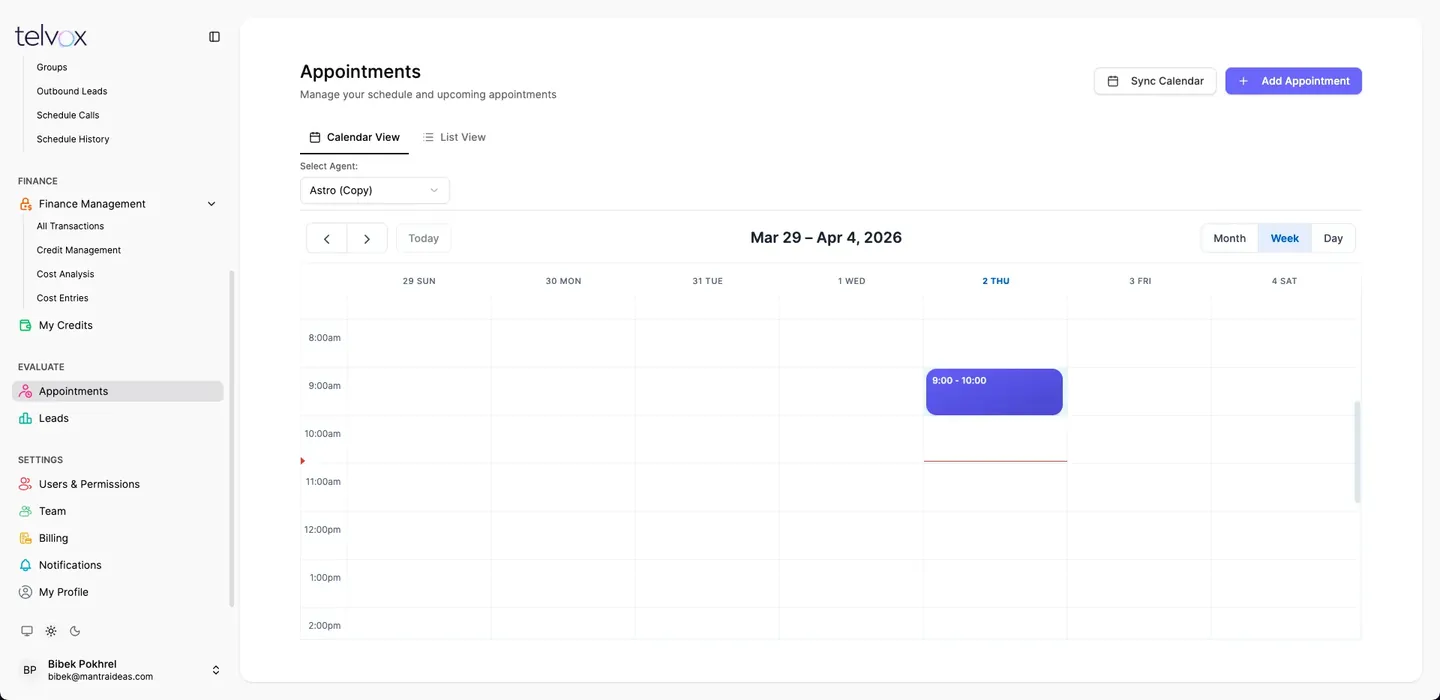The width and height of the screenshot is (1440, 700).
Task: Select the Week view
Action: 1285,238
